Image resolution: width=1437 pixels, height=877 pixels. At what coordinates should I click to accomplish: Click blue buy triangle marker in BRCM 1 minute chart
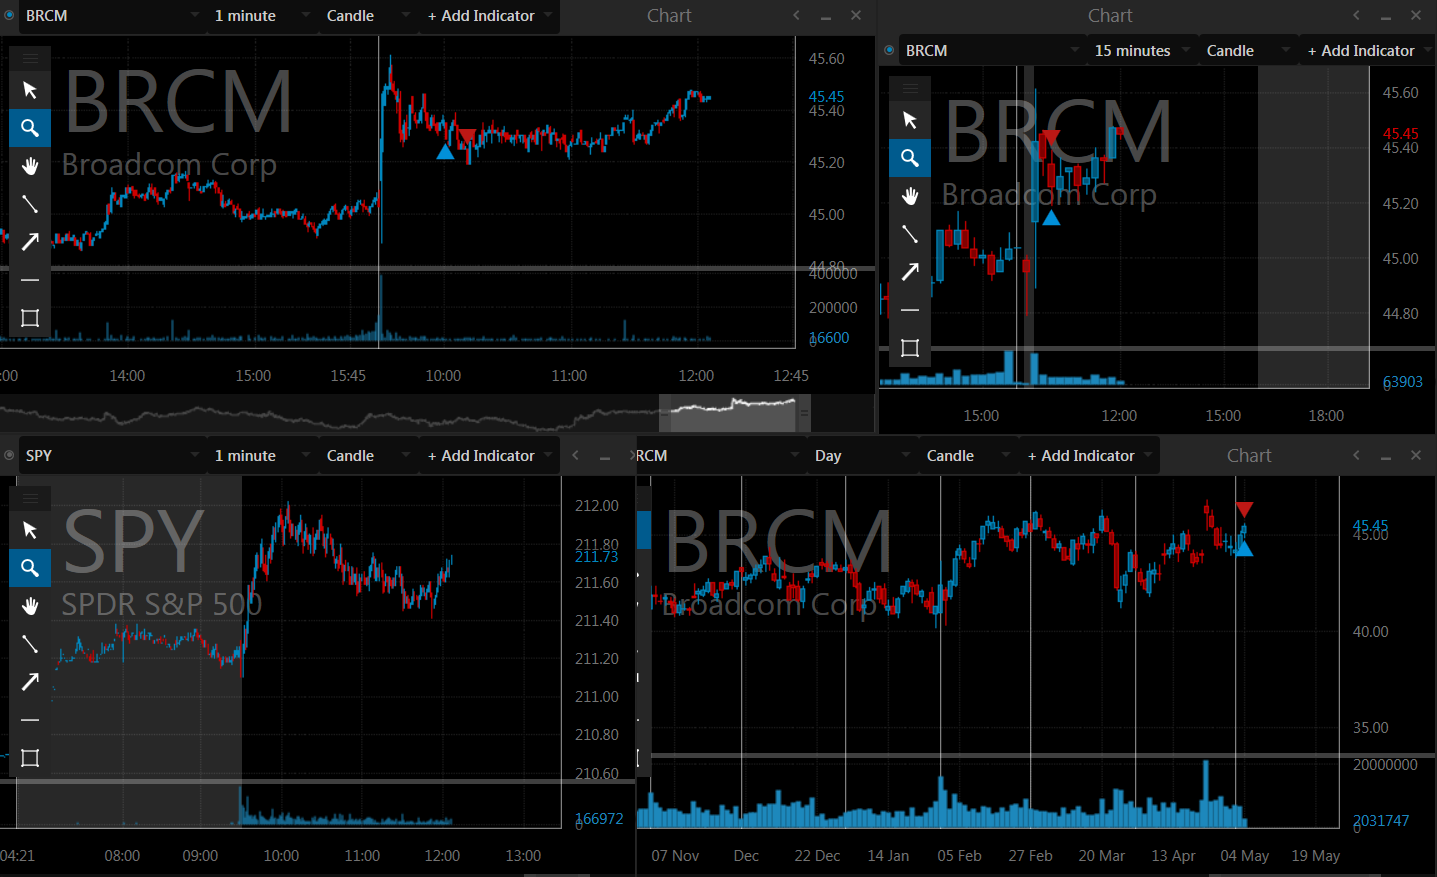coord(445,152)
